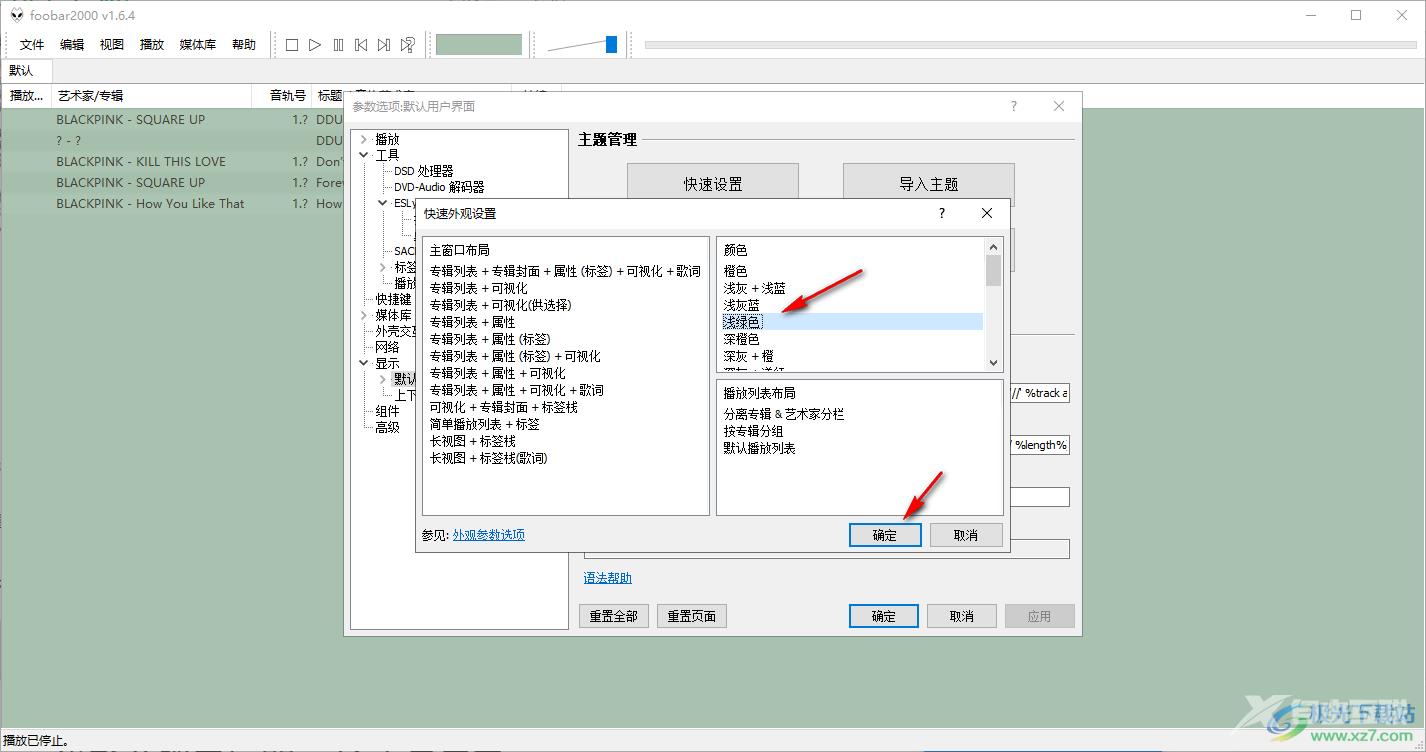Collapse the 显示 tree node

pos(363,363)
